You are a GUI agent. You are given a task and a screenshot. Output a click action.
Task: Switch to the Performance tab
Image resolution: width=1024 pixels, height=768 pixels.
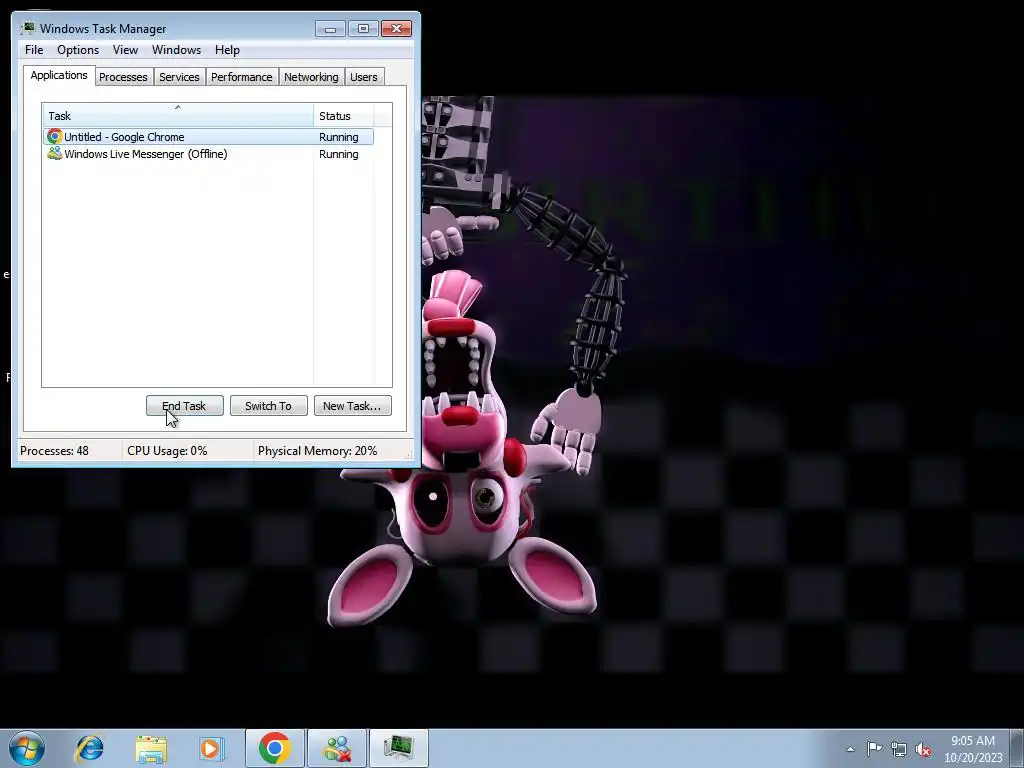[x=241, y=77]
